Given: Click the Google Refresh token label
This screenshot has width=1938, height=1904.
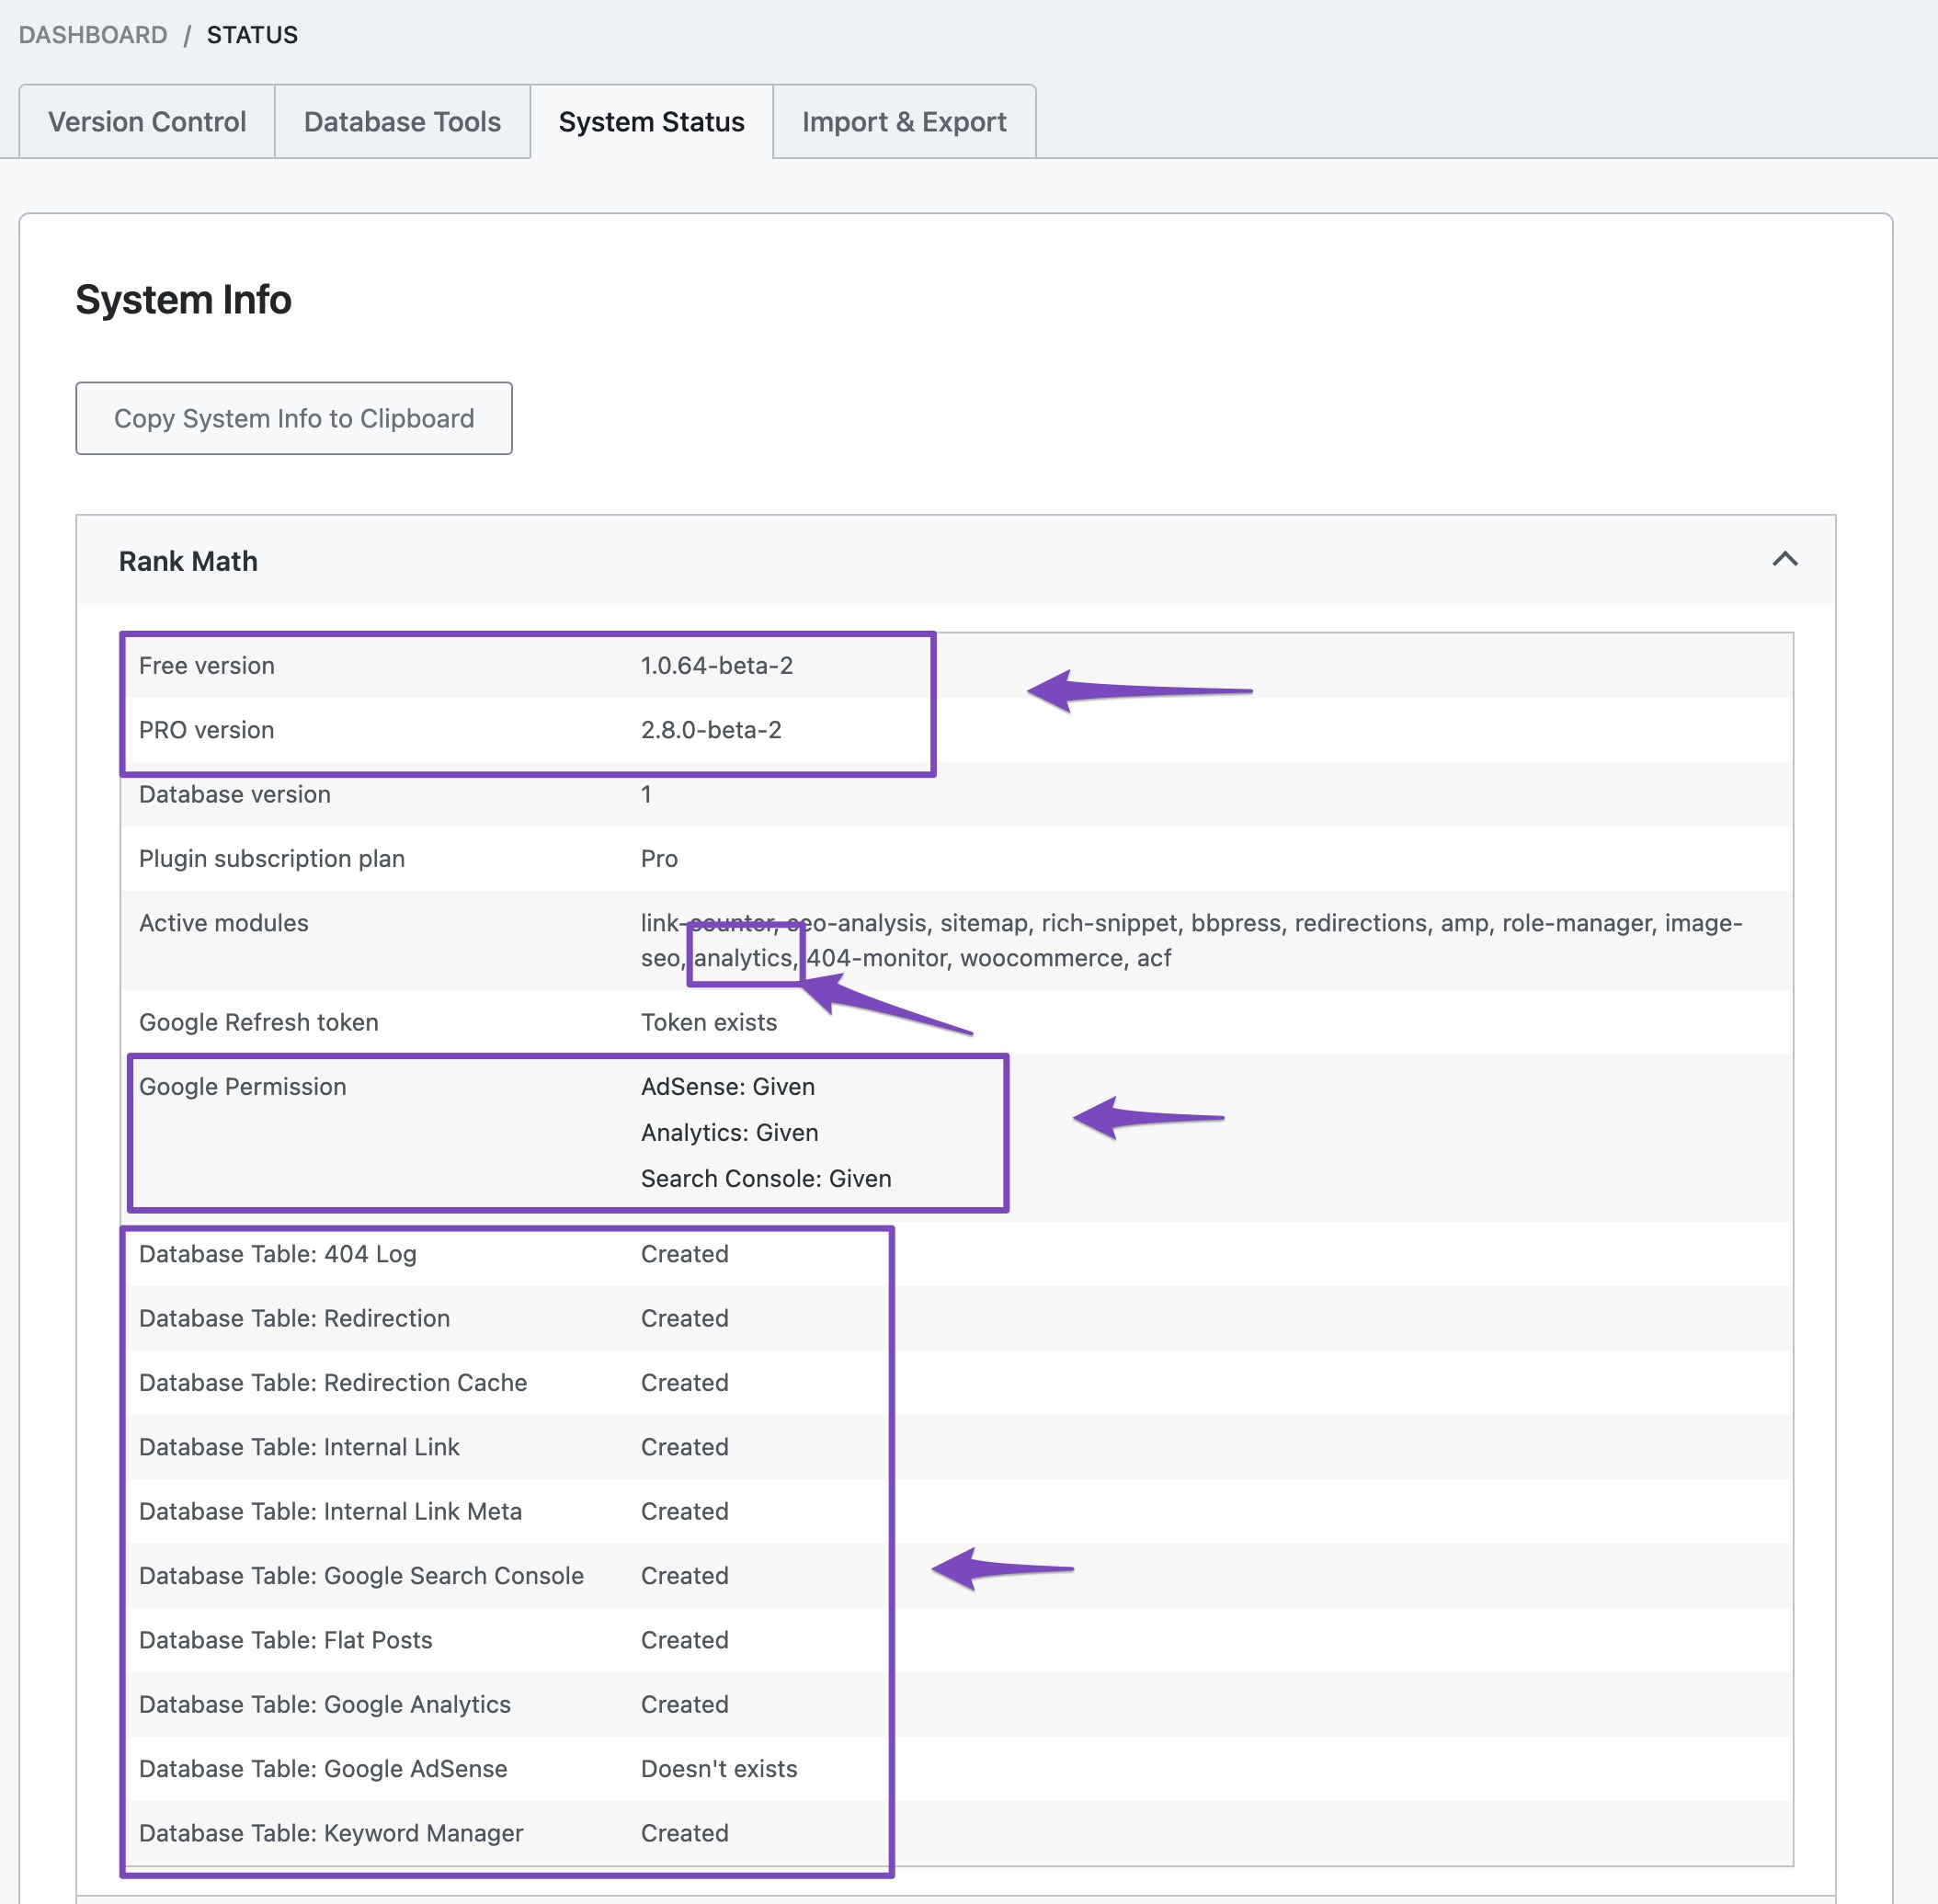Looking at the screenshot, I should coord(258,1022).
